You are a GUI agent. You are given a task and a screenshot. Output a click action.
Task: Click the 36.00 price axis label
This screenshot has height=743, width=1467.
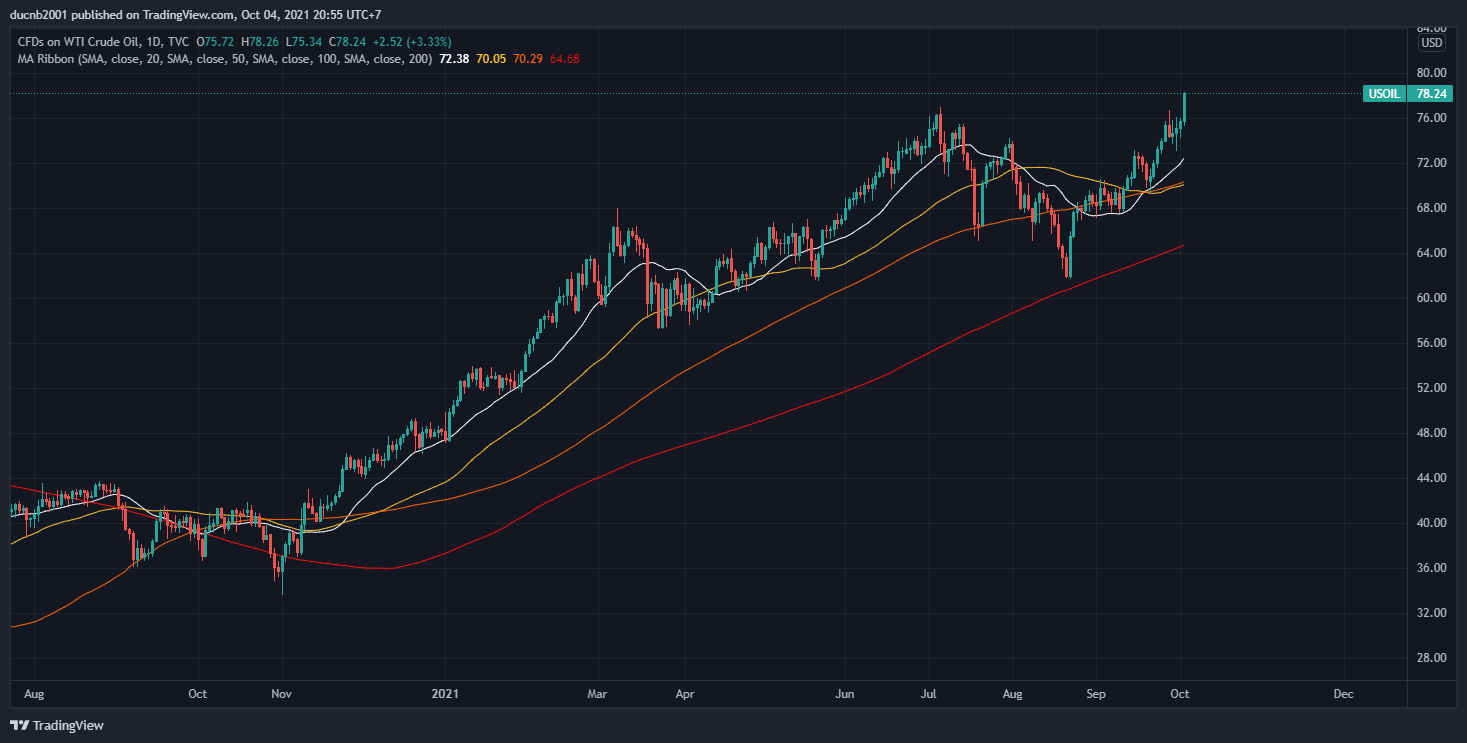point(1432,568)
